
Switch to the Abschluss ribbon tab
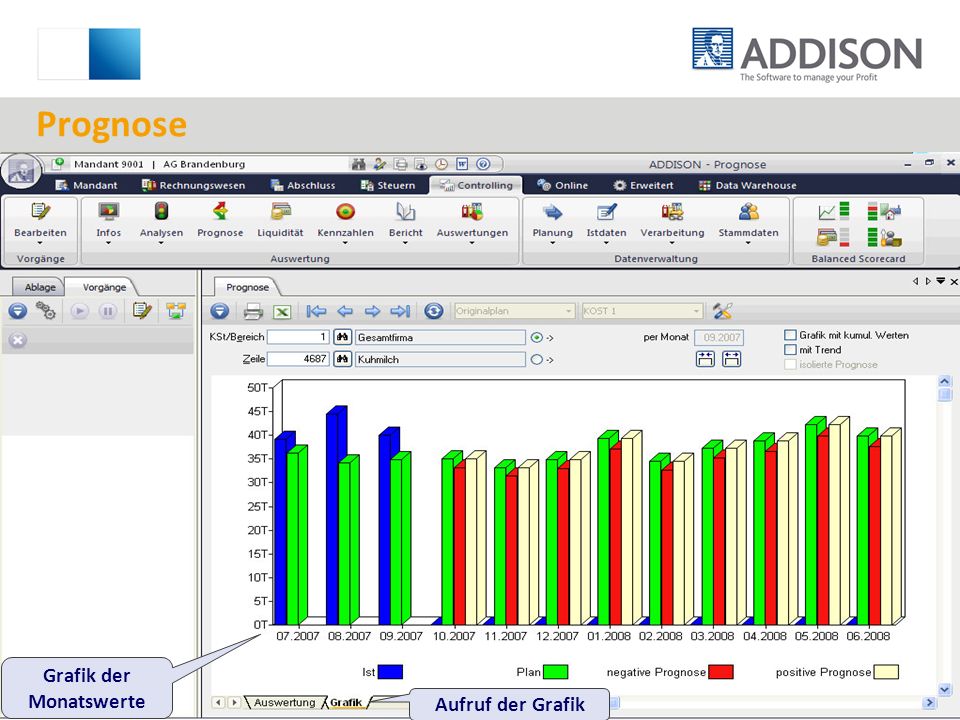[303, 185]
